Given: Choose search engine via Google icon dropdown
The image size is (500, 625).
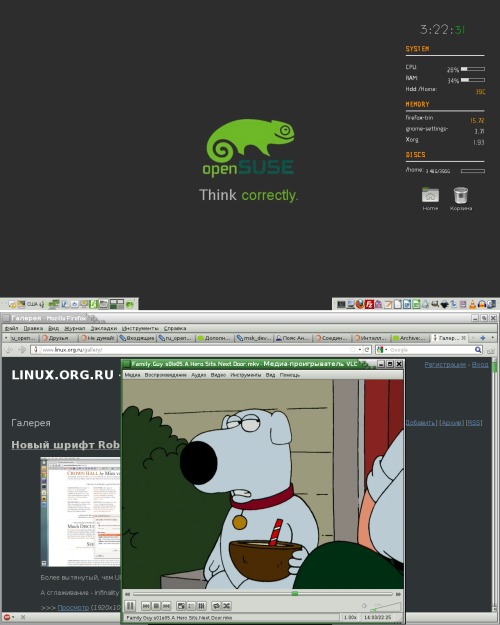Looking at the screenshot, I should click(382, 350).
